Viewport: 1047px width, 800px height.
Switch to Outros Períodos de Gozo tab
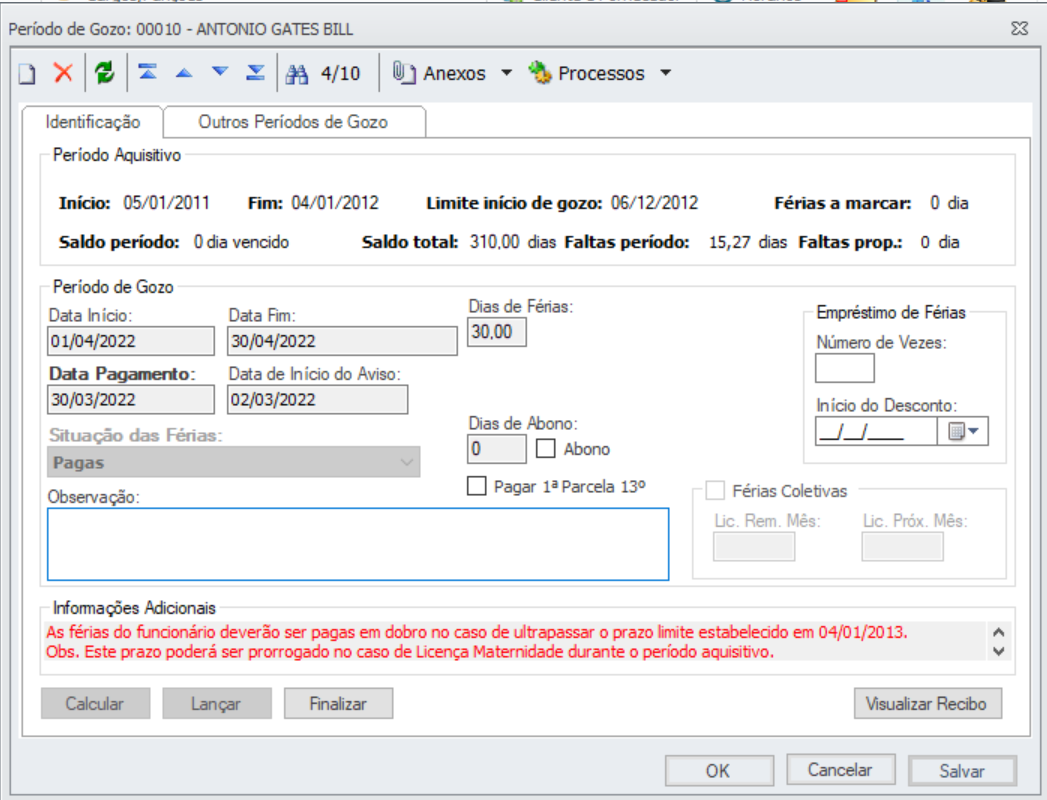tap(293, 122)
